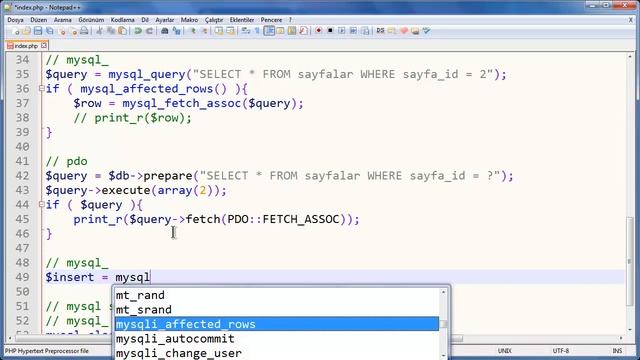
Task: Click the horizontal scrollbar right arrow
Action: pyautogui.click(x=621, y=338)
